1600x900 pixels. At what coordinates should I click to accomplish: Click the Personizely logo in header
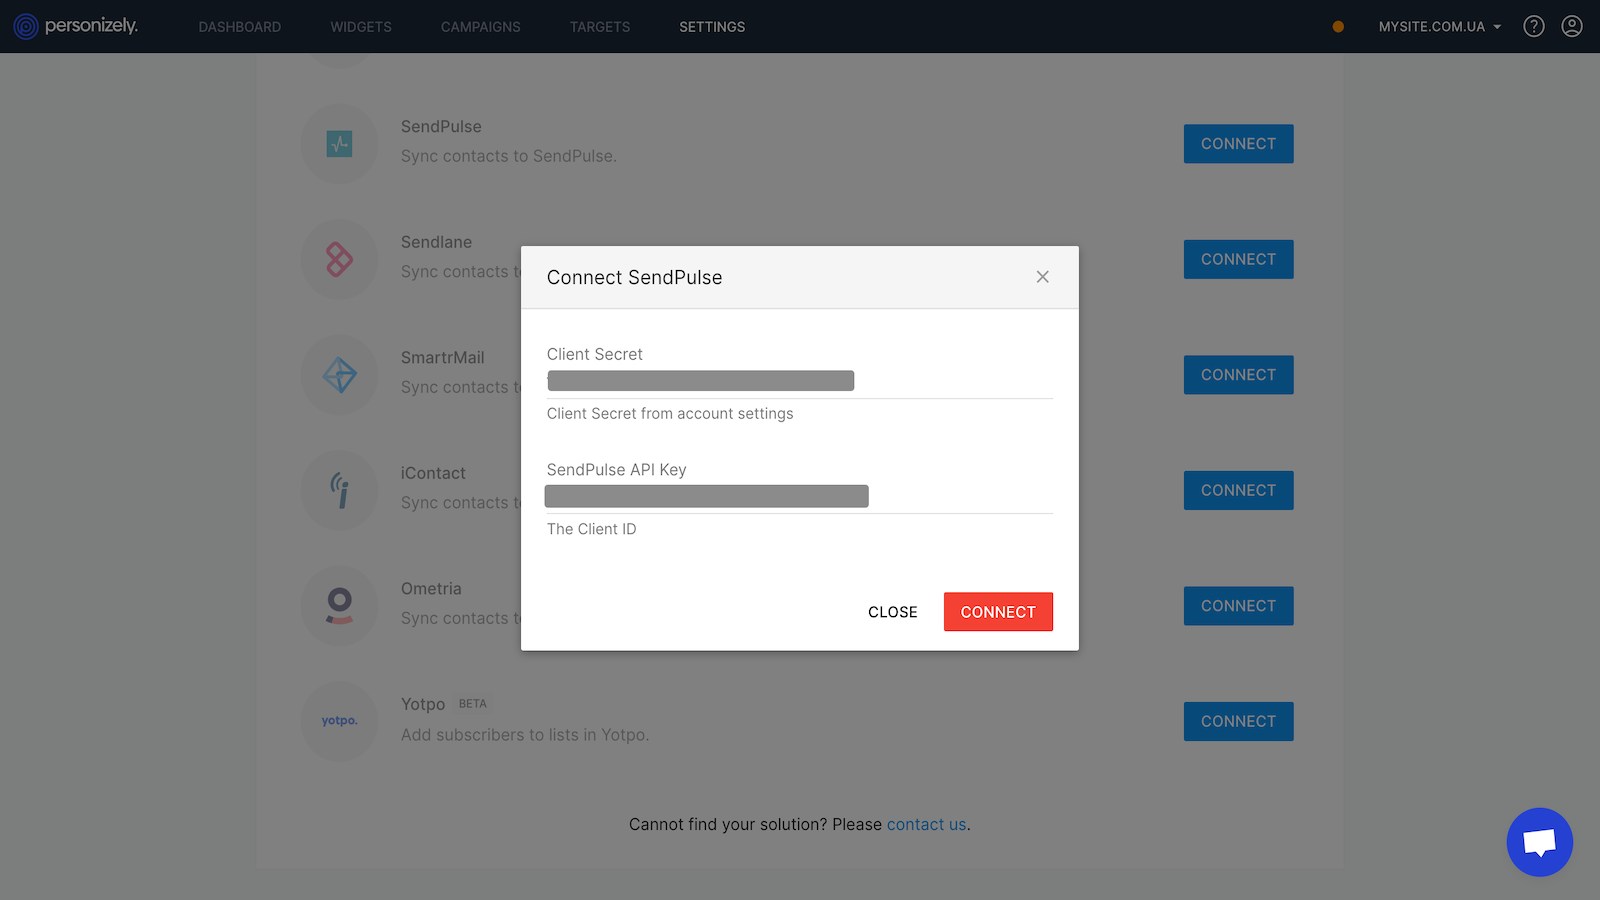pyautogui.click(x=76, y=26)
